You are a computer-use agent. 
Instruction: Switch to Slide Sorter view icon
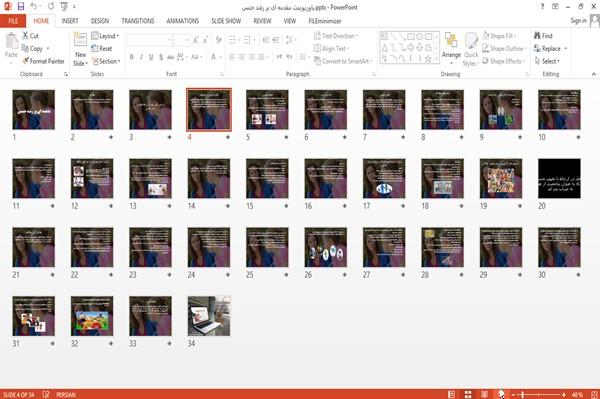coord(468,394)
